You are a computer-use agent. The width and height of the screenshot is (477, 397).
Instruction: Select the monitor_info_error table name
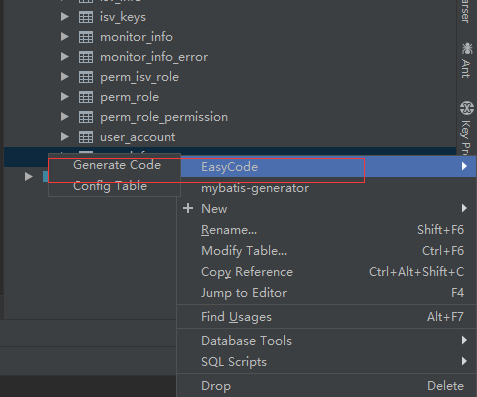(154, 57)
